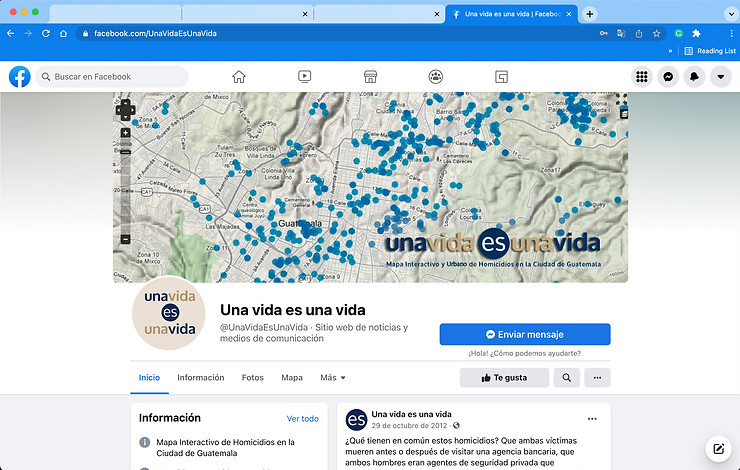Select the Mapa tab

(292, 378)
